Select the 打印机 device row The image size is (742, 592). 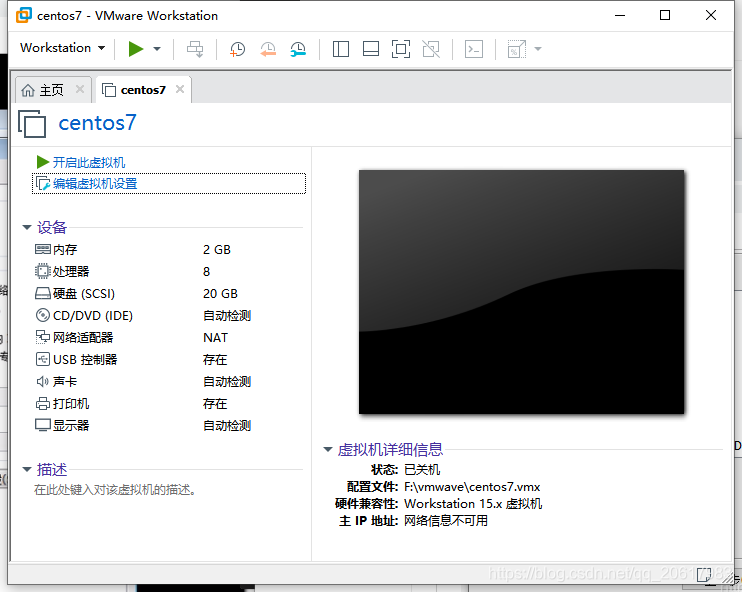pos(168,404)
